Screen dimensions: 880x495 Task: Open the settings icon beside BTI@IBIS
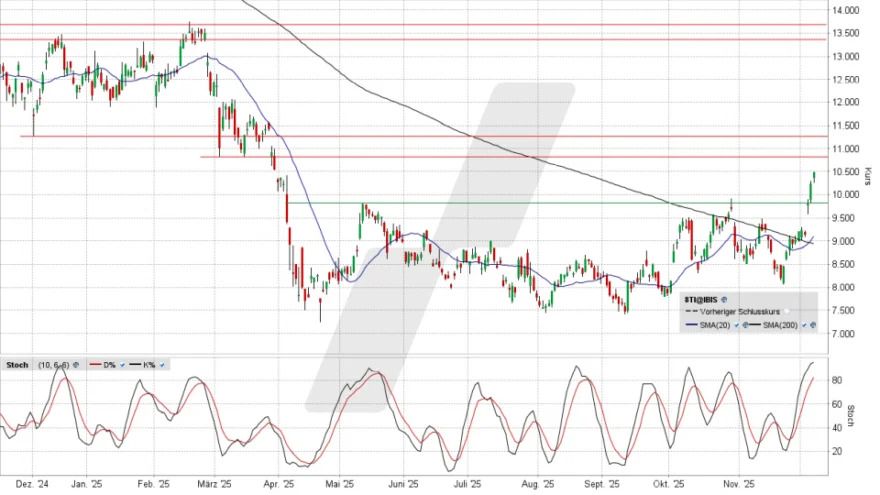point(724,299)
